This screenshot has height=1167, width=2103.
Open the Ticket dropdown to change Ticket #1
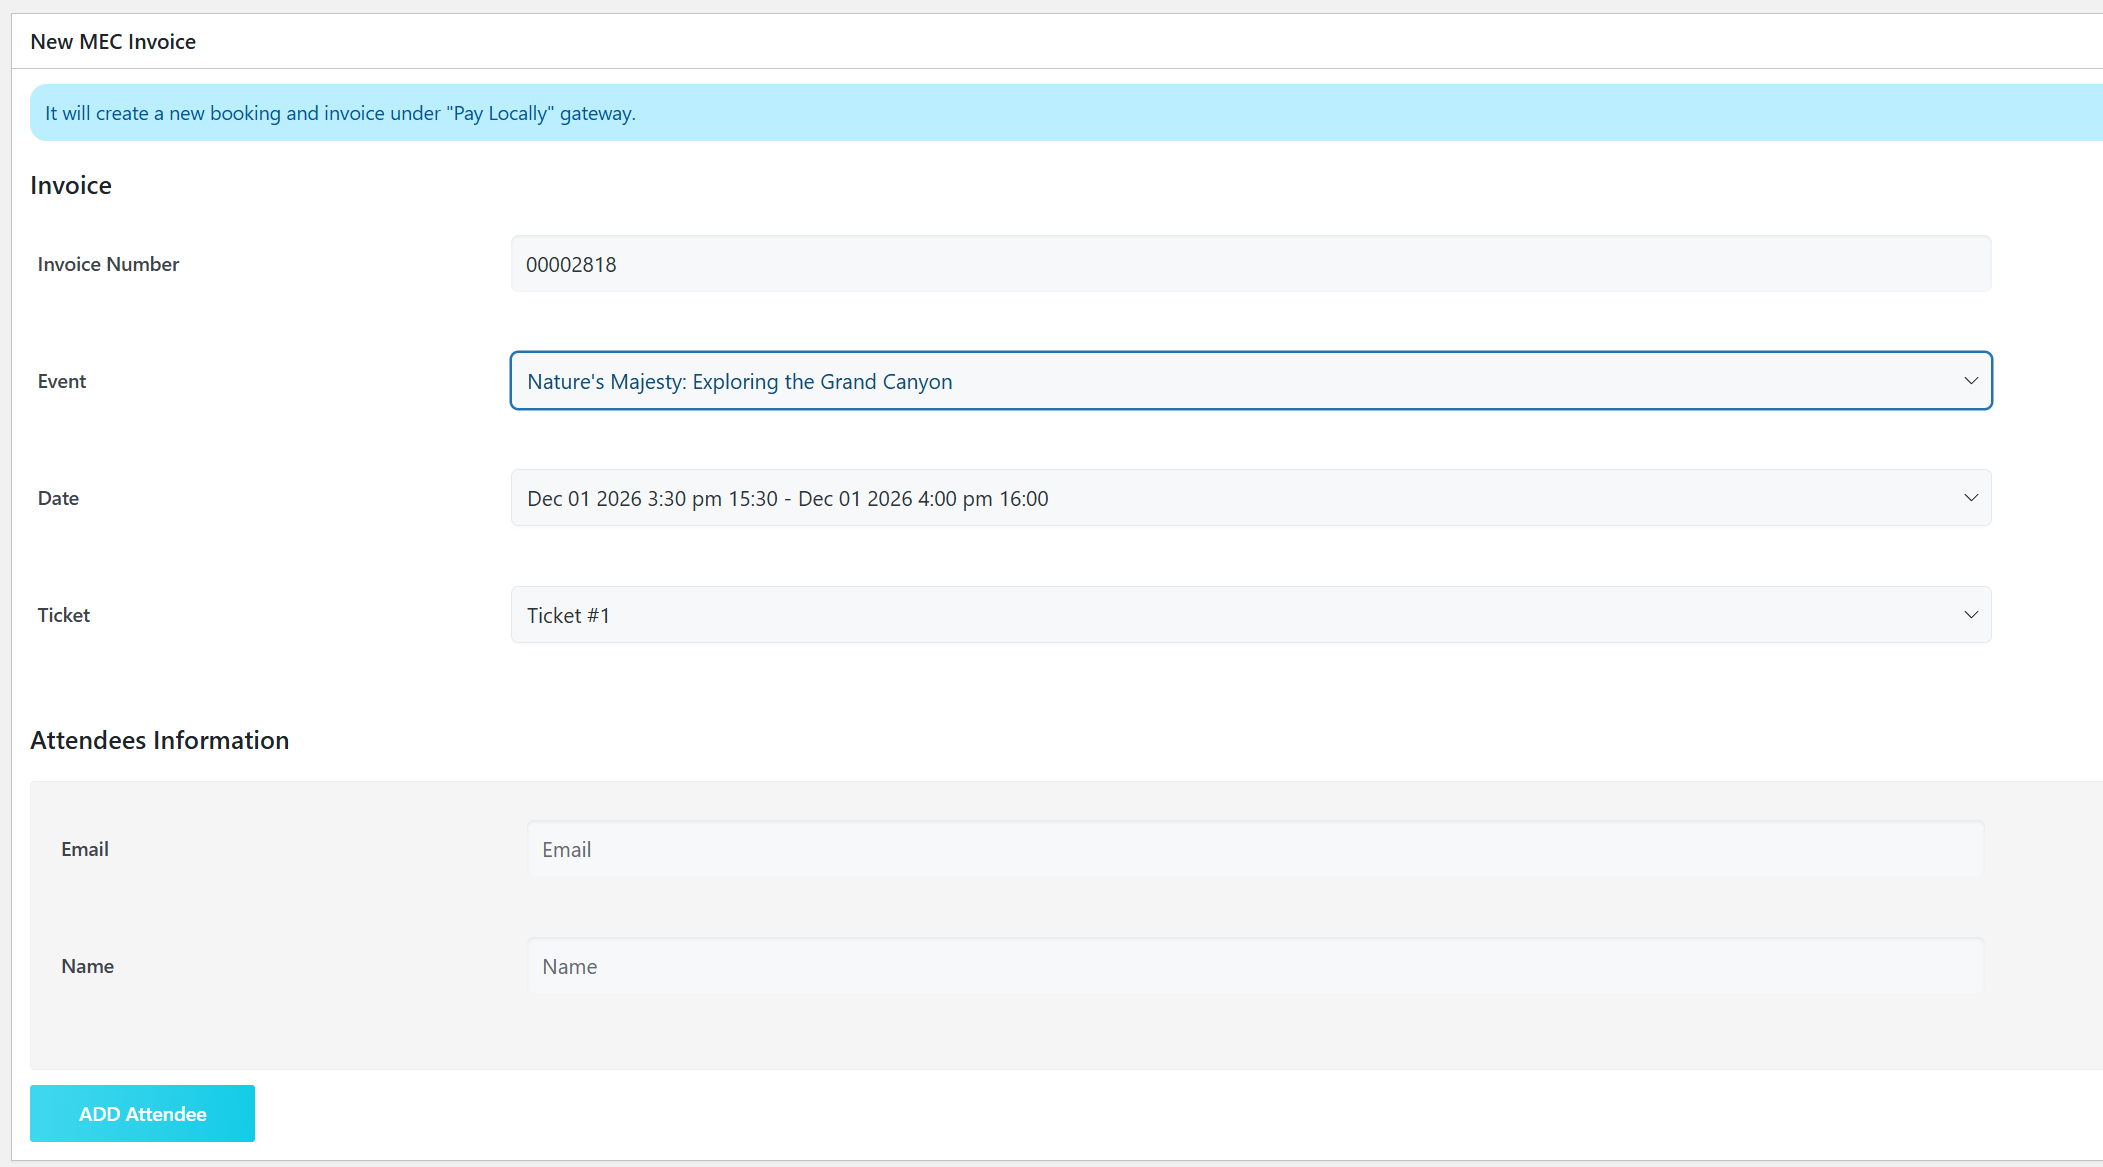1250,614
